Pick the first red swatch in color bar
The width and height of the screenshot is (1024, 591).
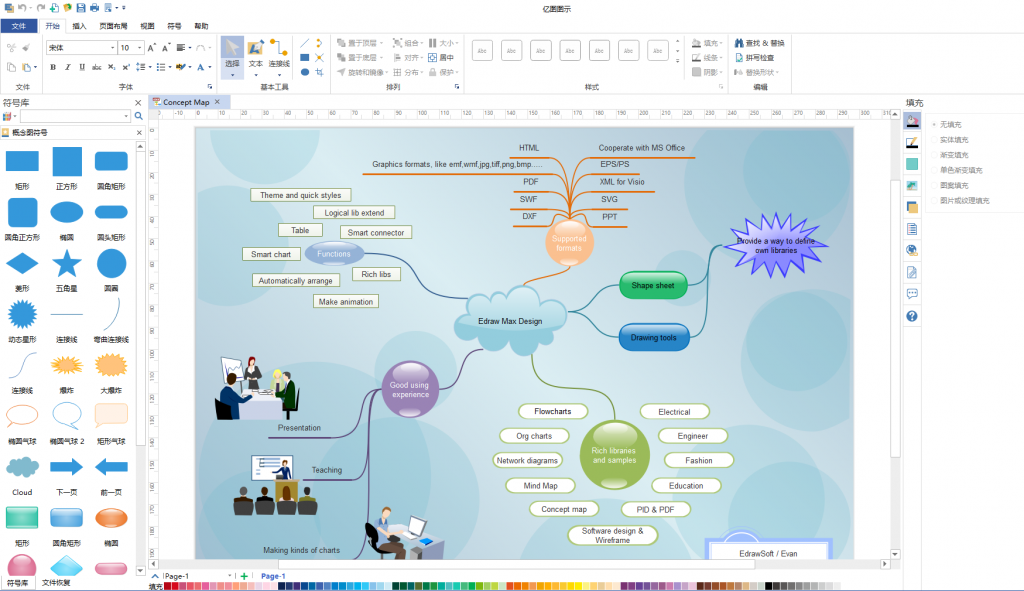point(168,586)
